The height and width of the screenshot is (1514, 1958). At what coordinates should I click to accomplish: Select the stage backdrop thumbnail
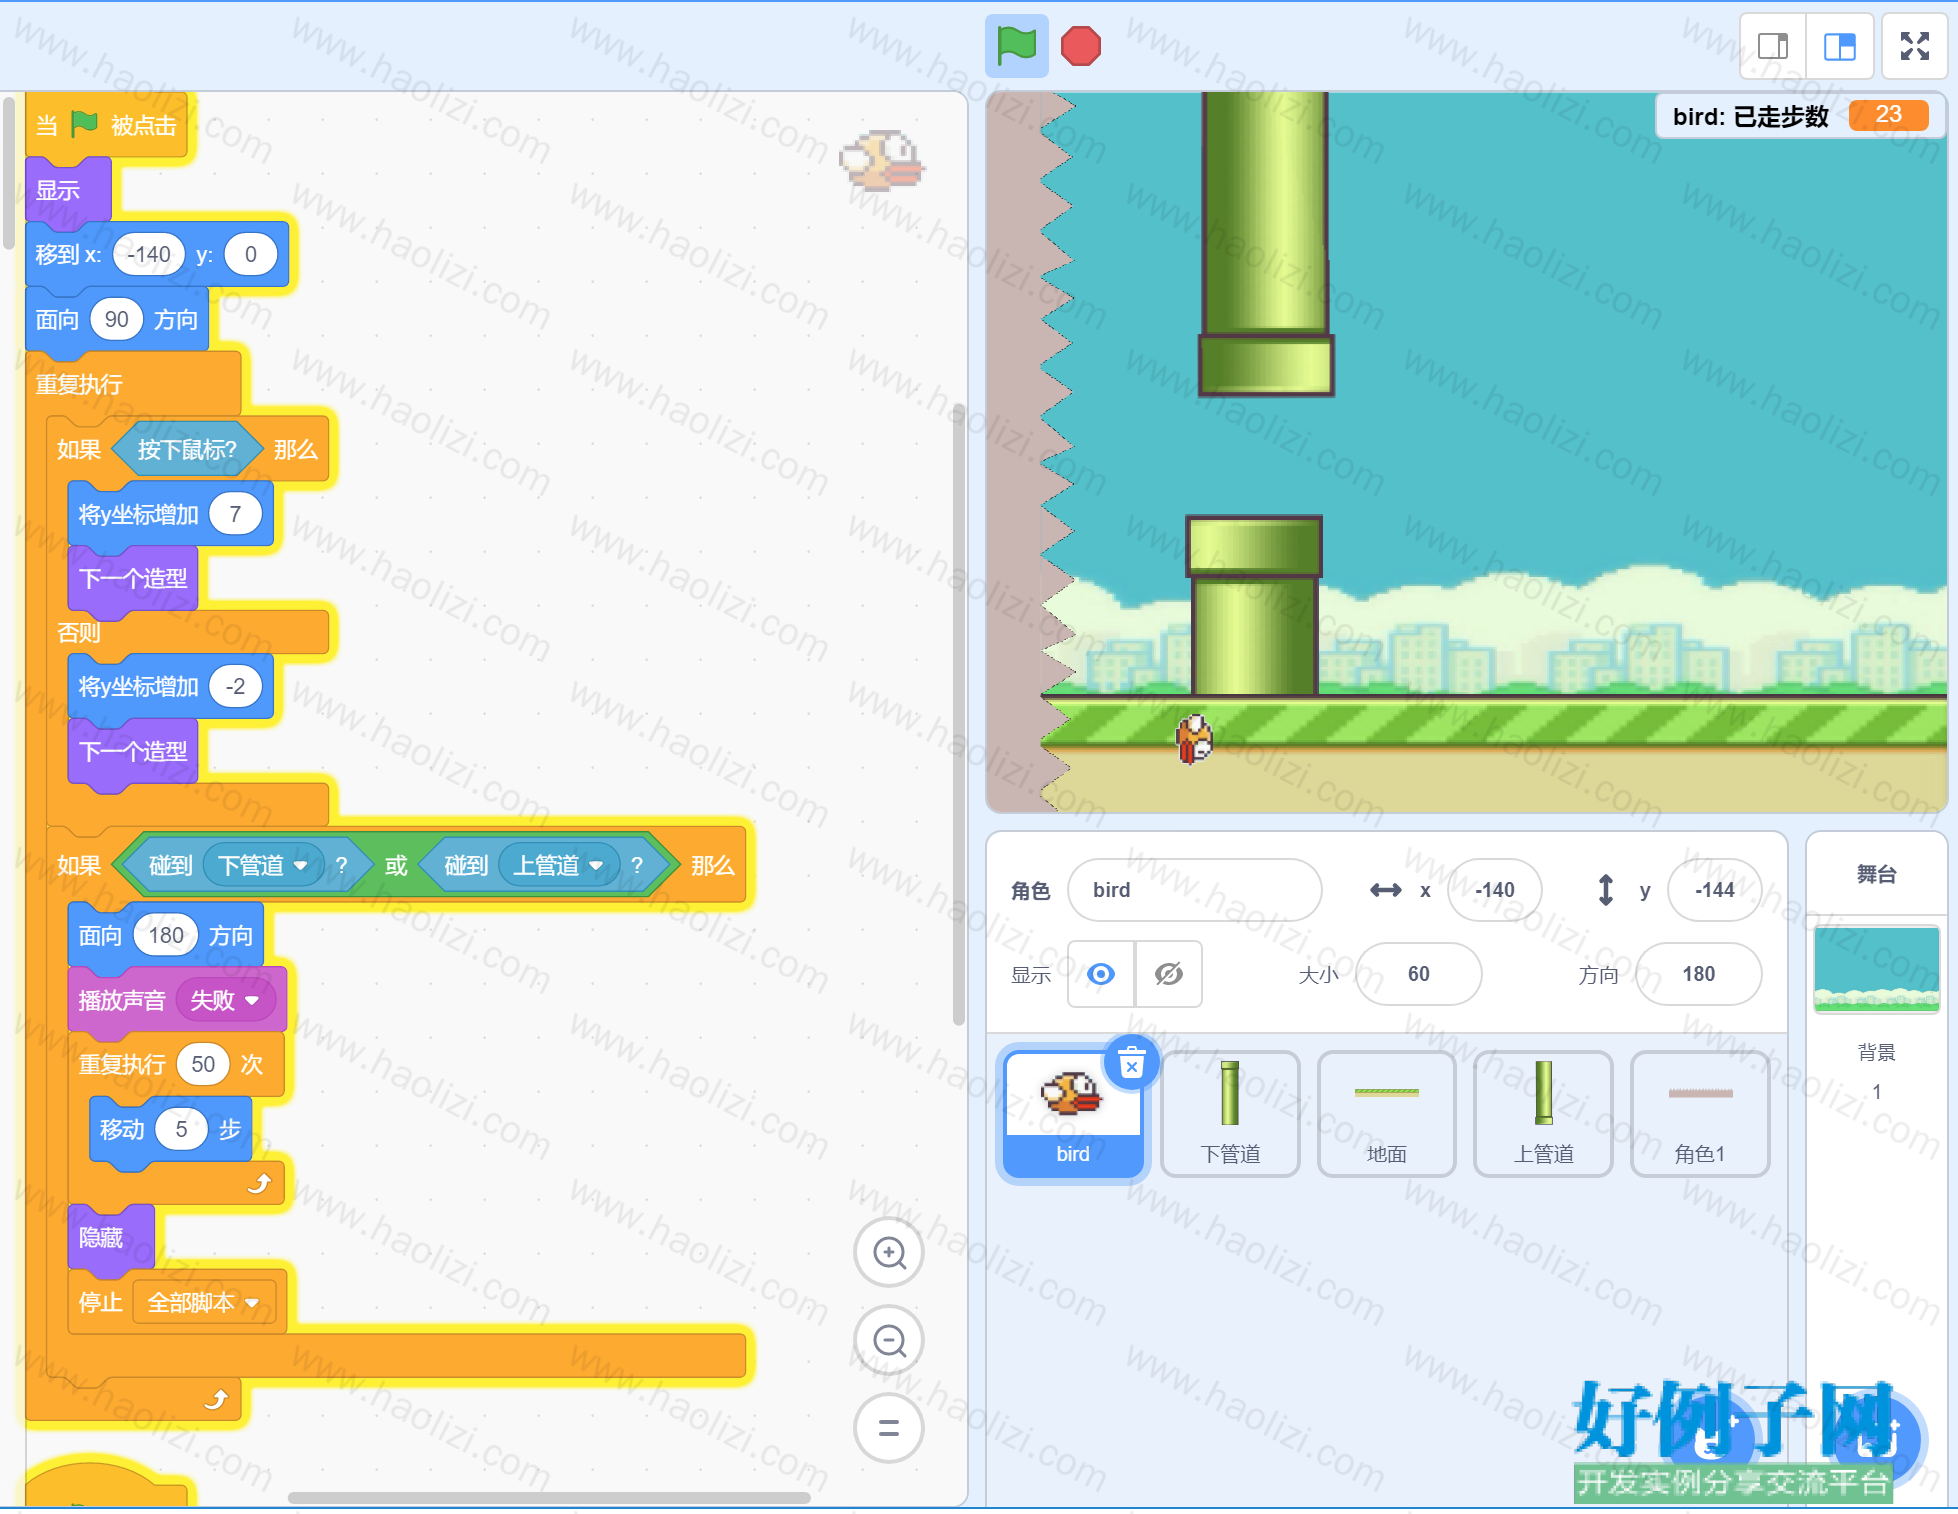1876,969
